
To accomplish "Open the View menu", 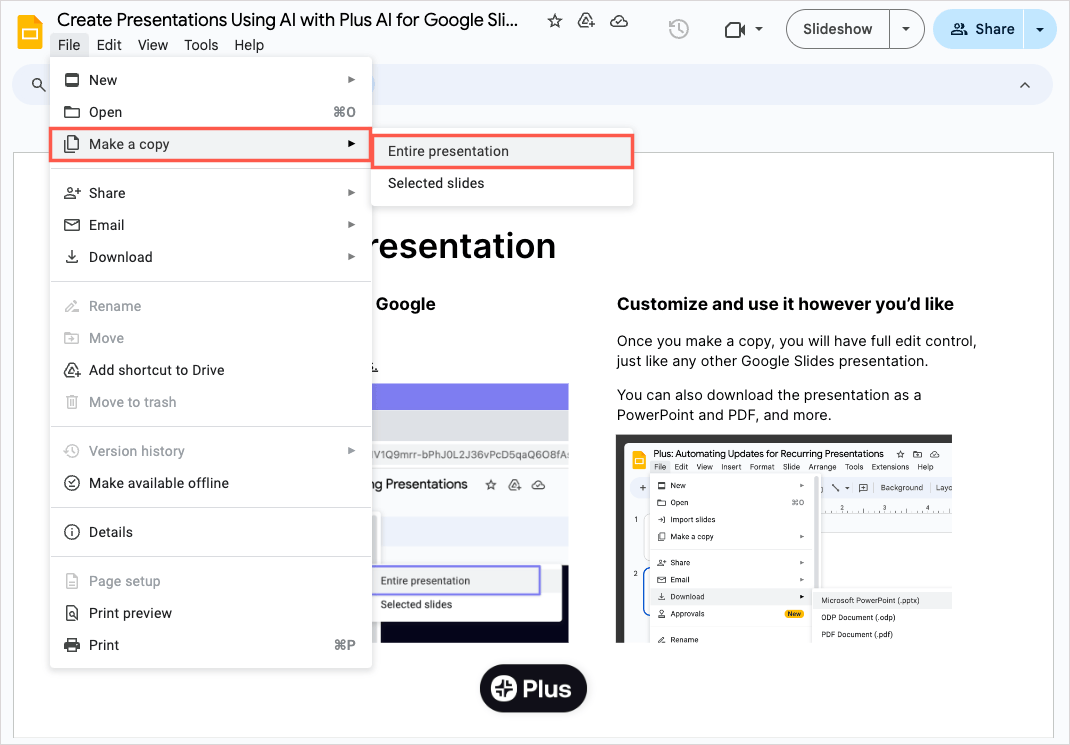I will [x=153, y=45].
